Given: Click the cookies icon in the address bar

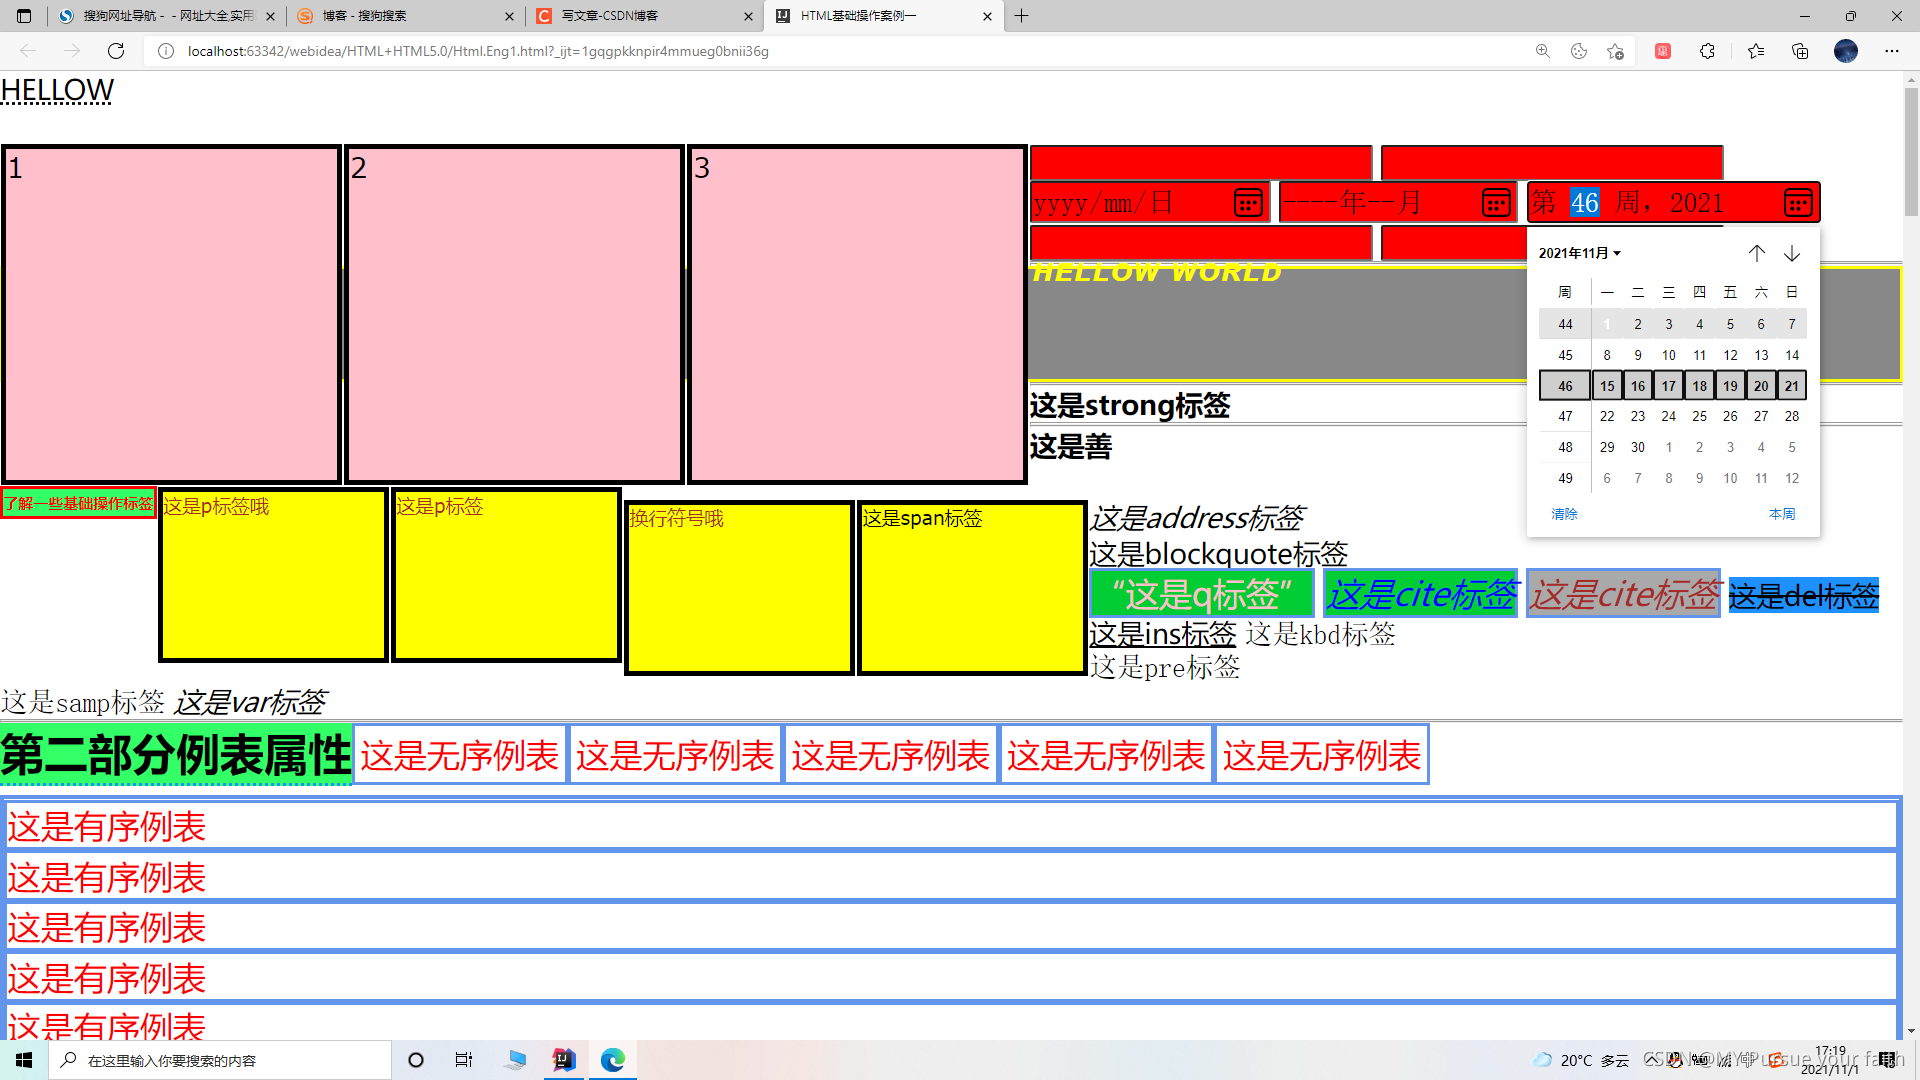Looking at the screenshot, I should pos(1579,51).
